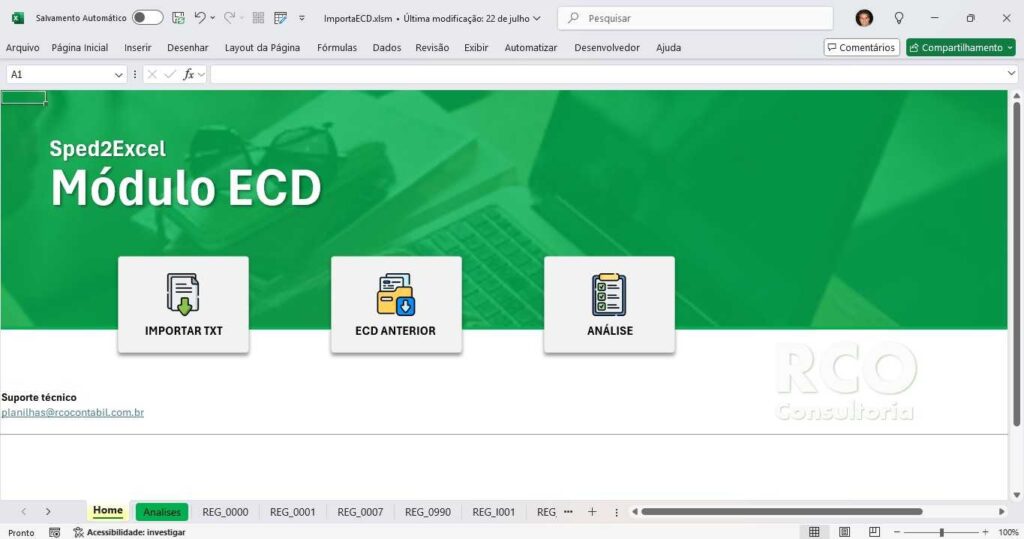Image resolution: width=1024 pixels, height=539 pixels.
Task: Select the REG_0000 sheet tab
Action: [x=225, y=512]
